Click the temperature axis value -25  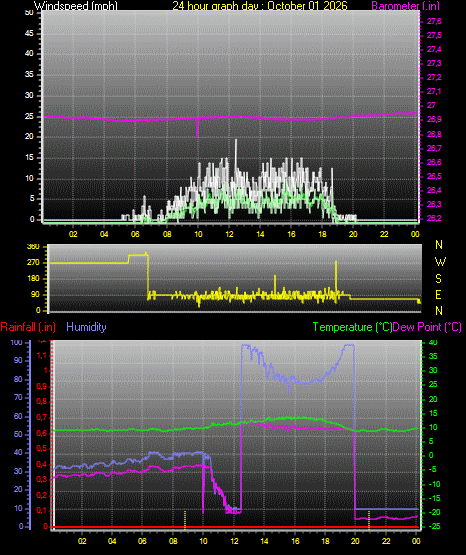point(435,526)
